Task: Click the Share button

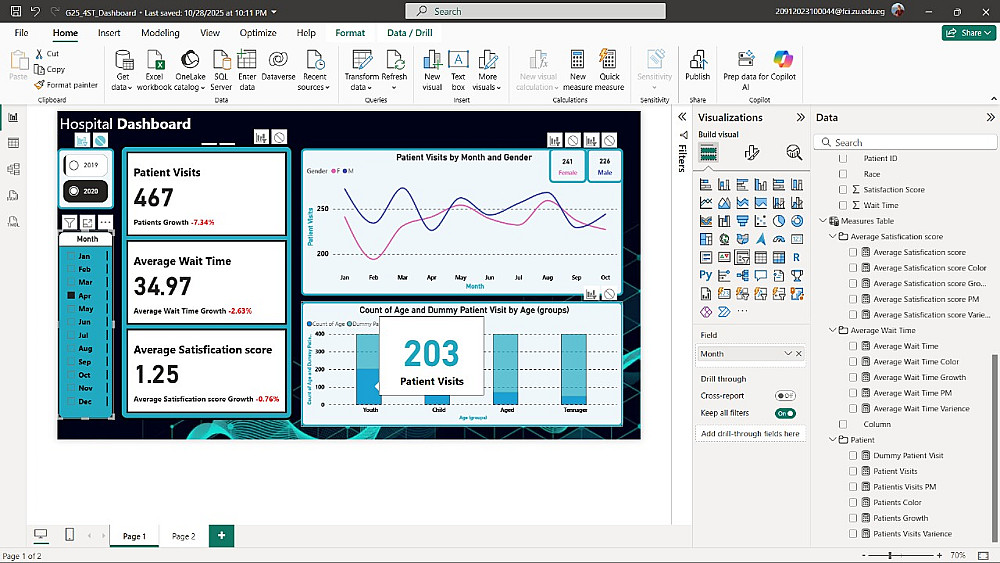Action: point(968,33)
